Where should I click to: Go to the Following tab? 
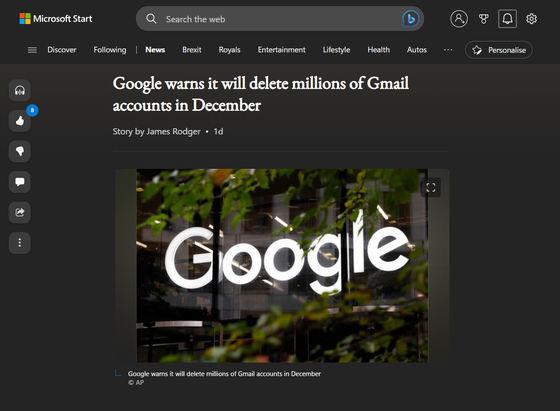[x=110, y=50]
